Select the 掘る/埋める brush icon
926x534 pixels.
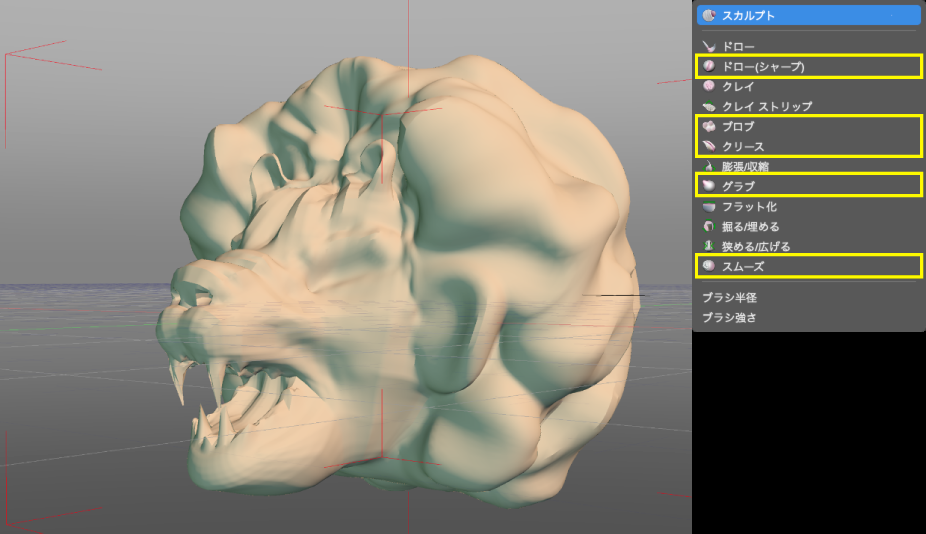(x=709, y=226)
